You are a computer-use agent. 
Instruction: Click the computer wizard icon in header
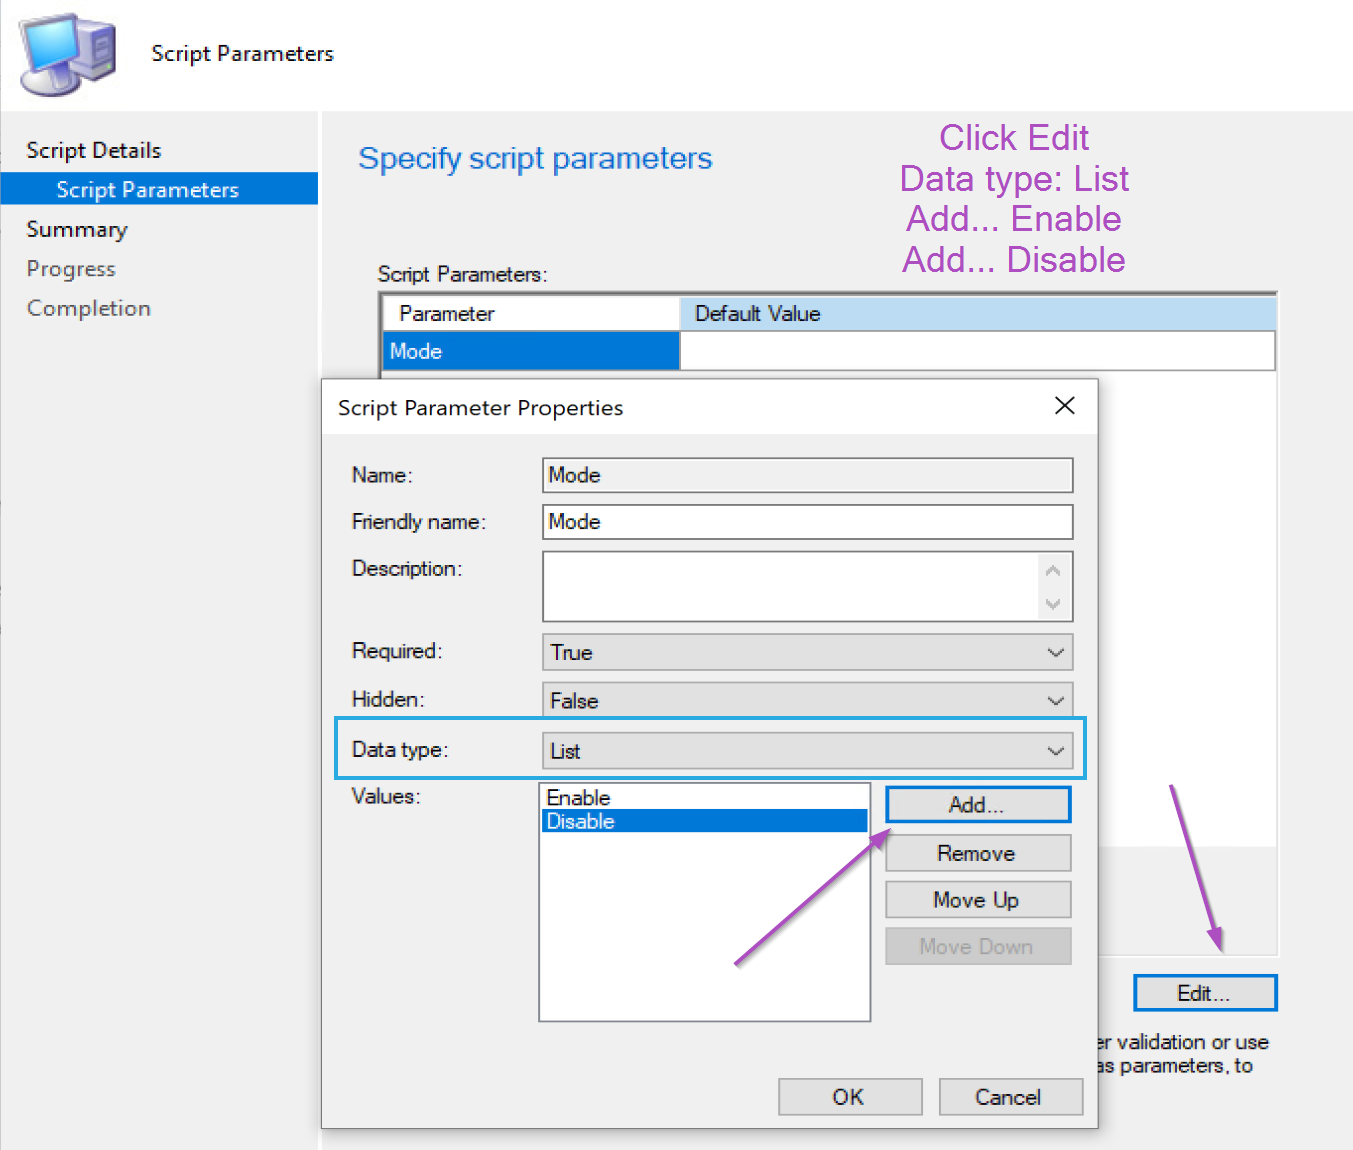[x=68, y=54]
